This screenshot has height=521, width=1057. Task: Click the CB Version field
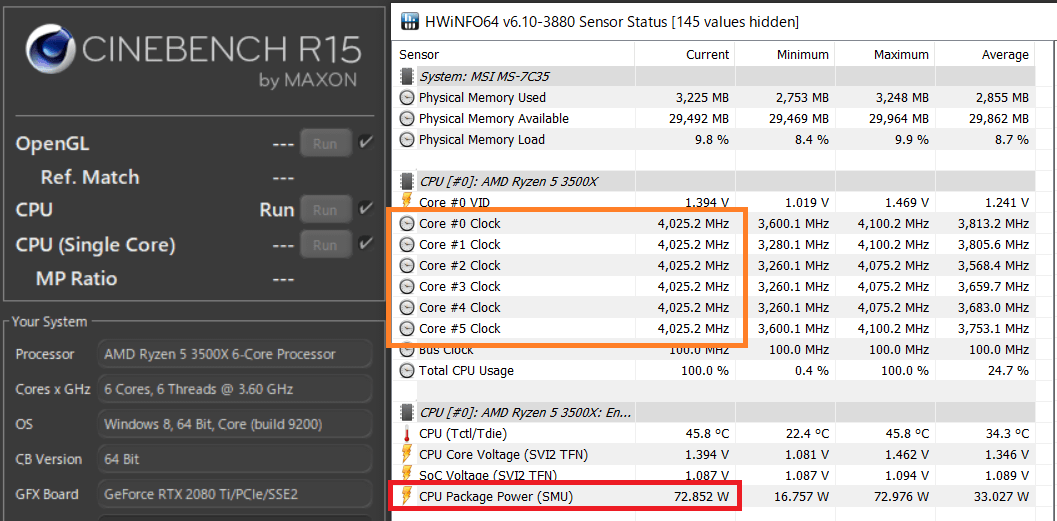tap(235, 459)
